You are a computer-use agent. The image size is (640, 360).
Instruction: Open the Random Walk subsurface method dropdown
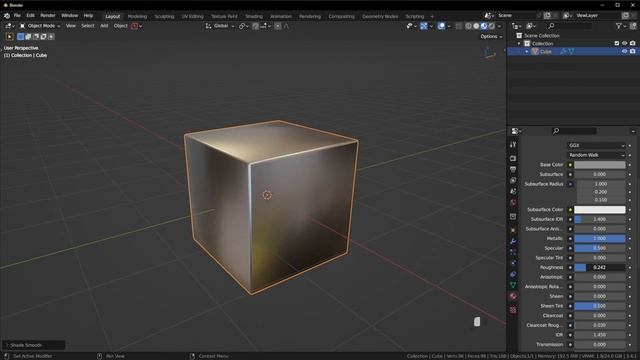596,155
